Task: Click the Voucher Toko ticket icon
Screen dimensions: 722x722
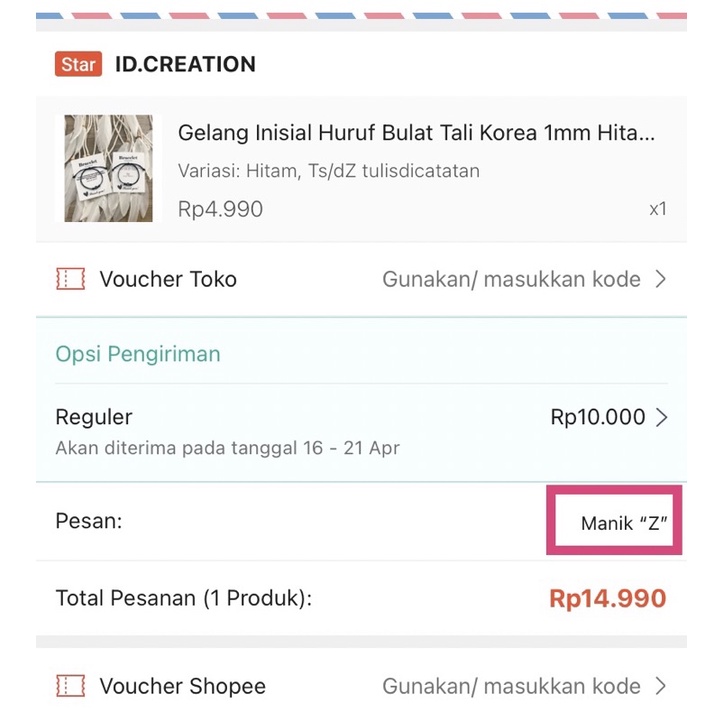Action: [70, 279]
